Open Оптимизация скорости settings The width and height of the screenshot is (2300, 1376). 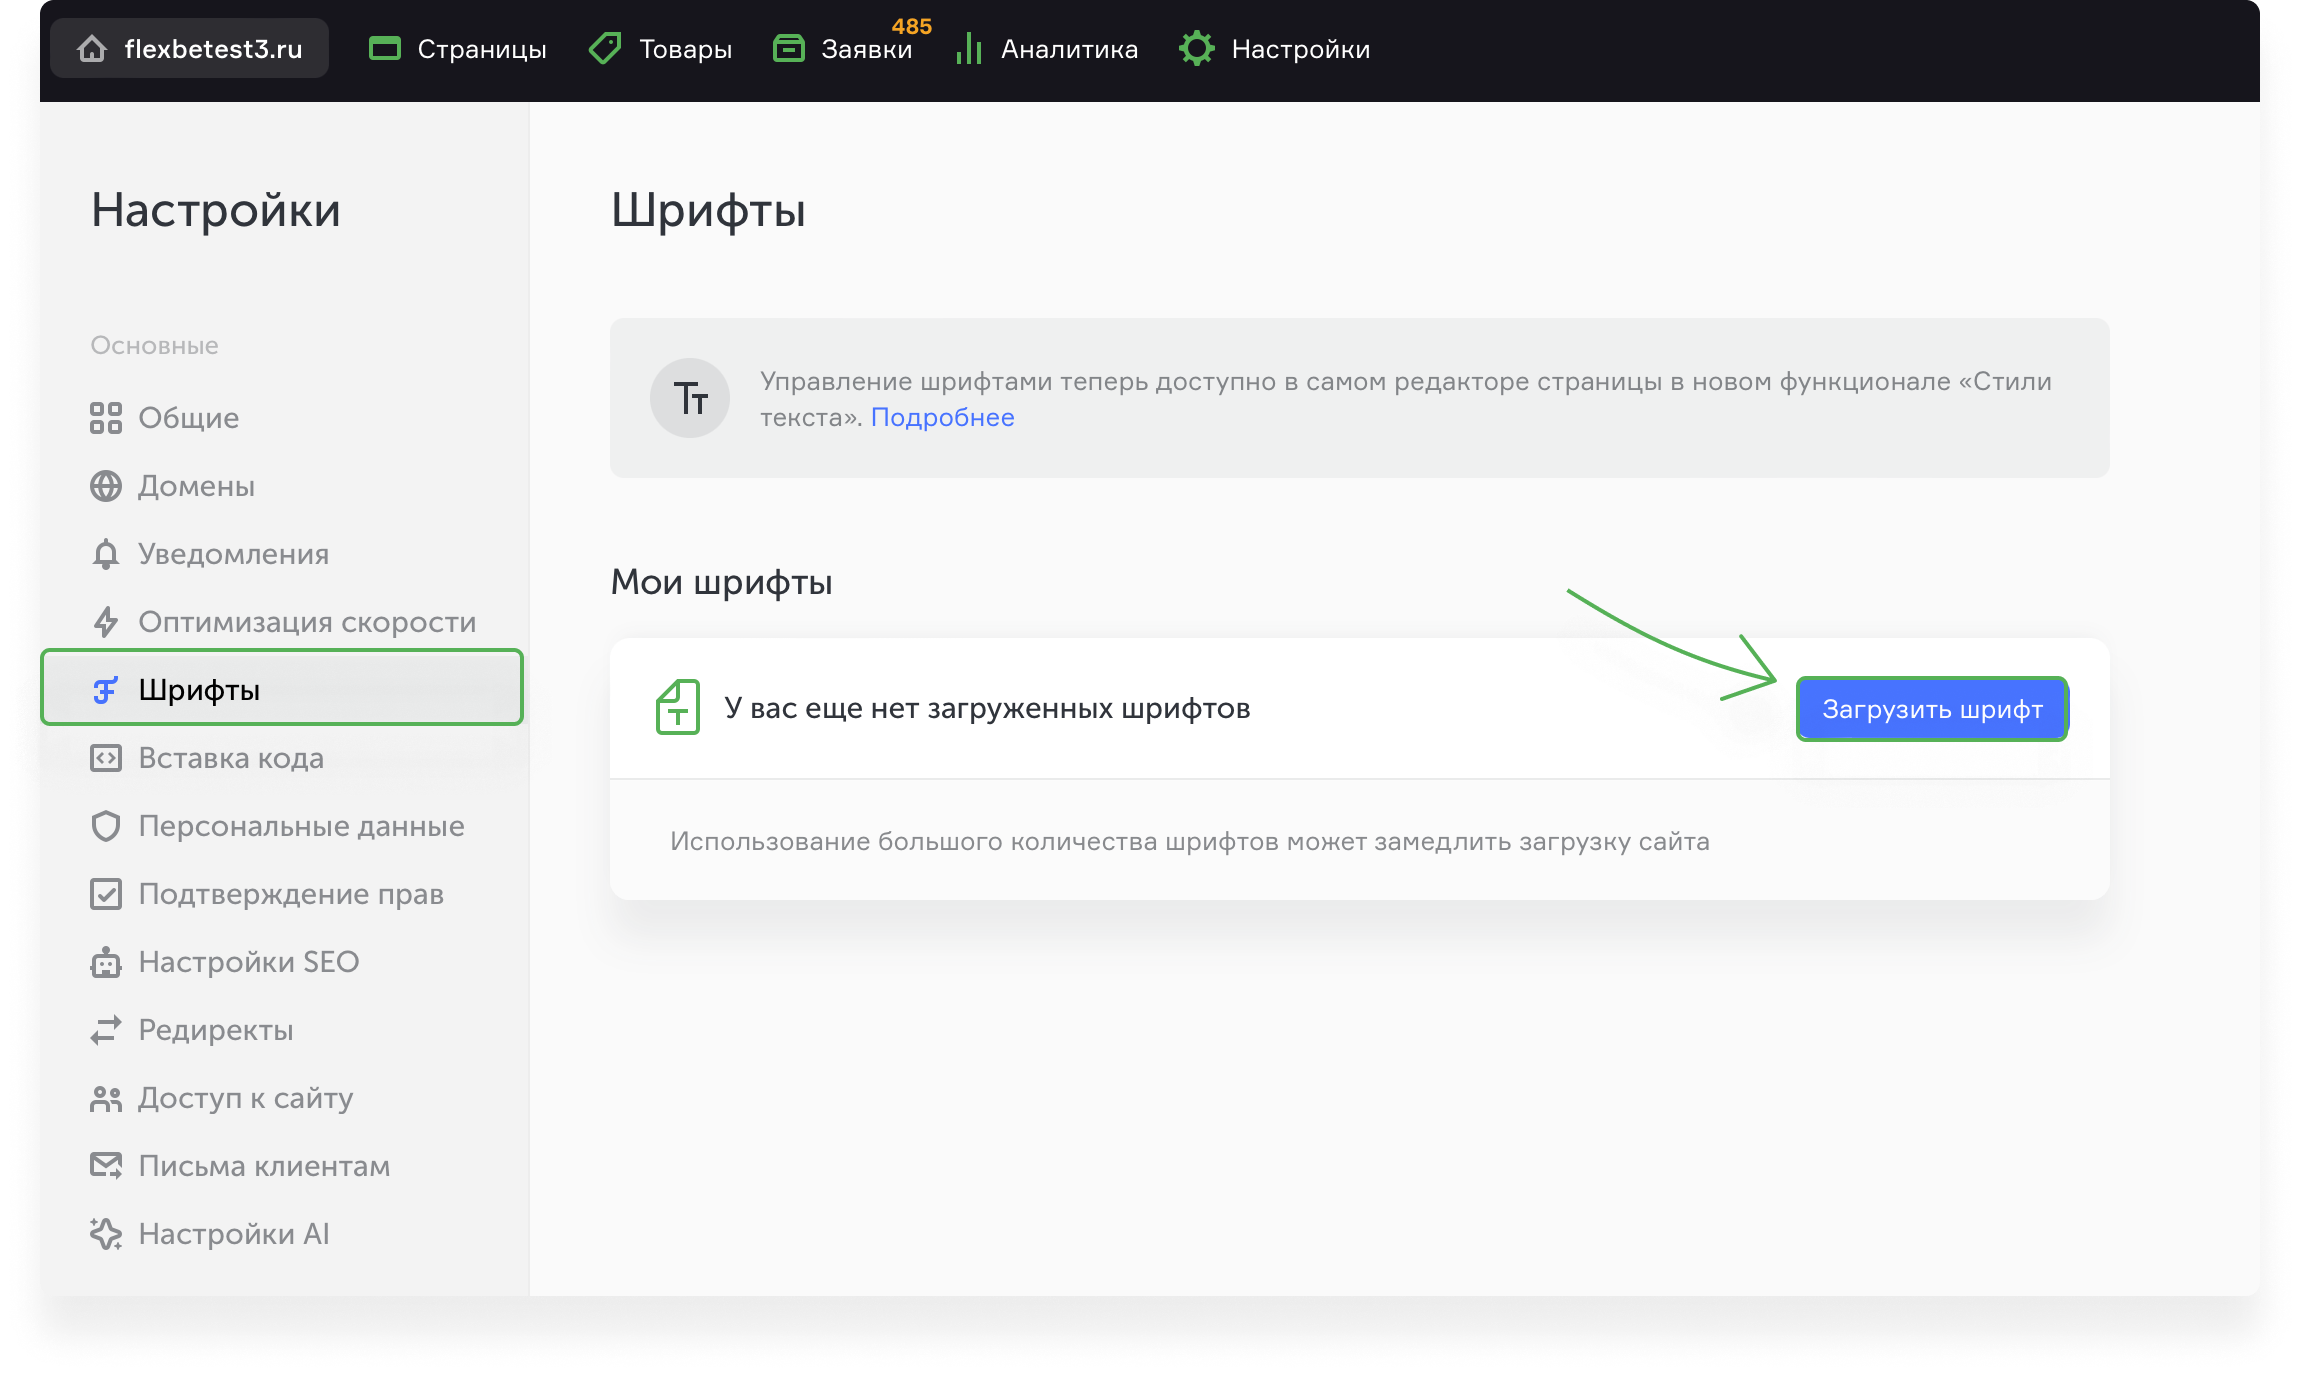coord(282,622)
